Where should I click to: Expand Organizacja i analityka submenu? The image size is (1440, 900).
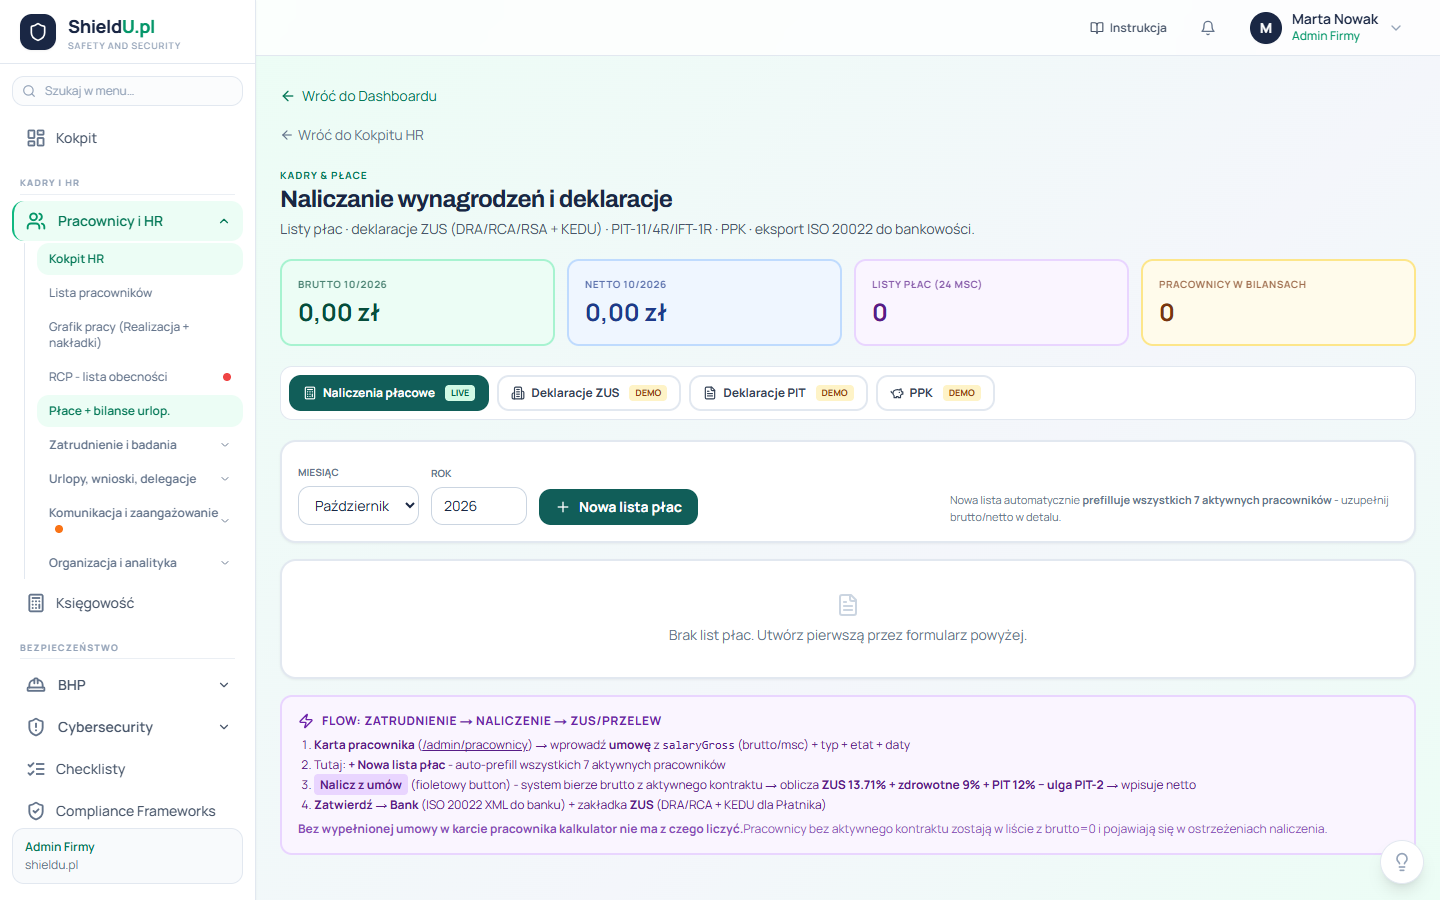(225, 563)
